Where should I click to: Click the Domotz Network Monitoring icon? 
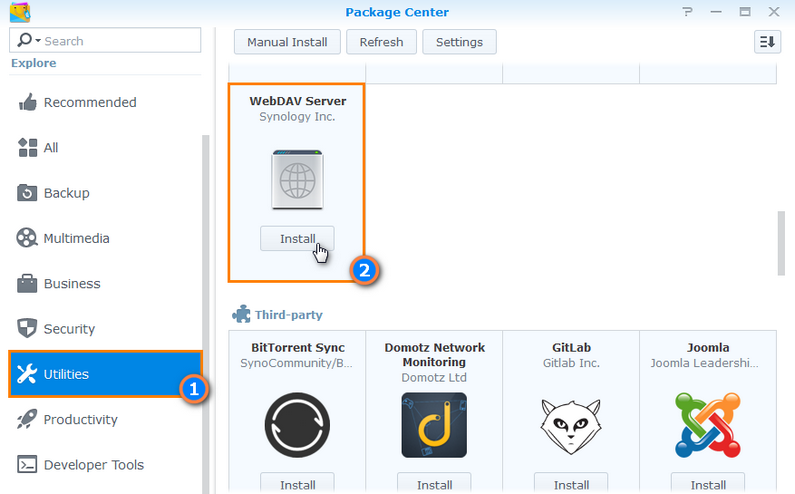tap(434, 425)
